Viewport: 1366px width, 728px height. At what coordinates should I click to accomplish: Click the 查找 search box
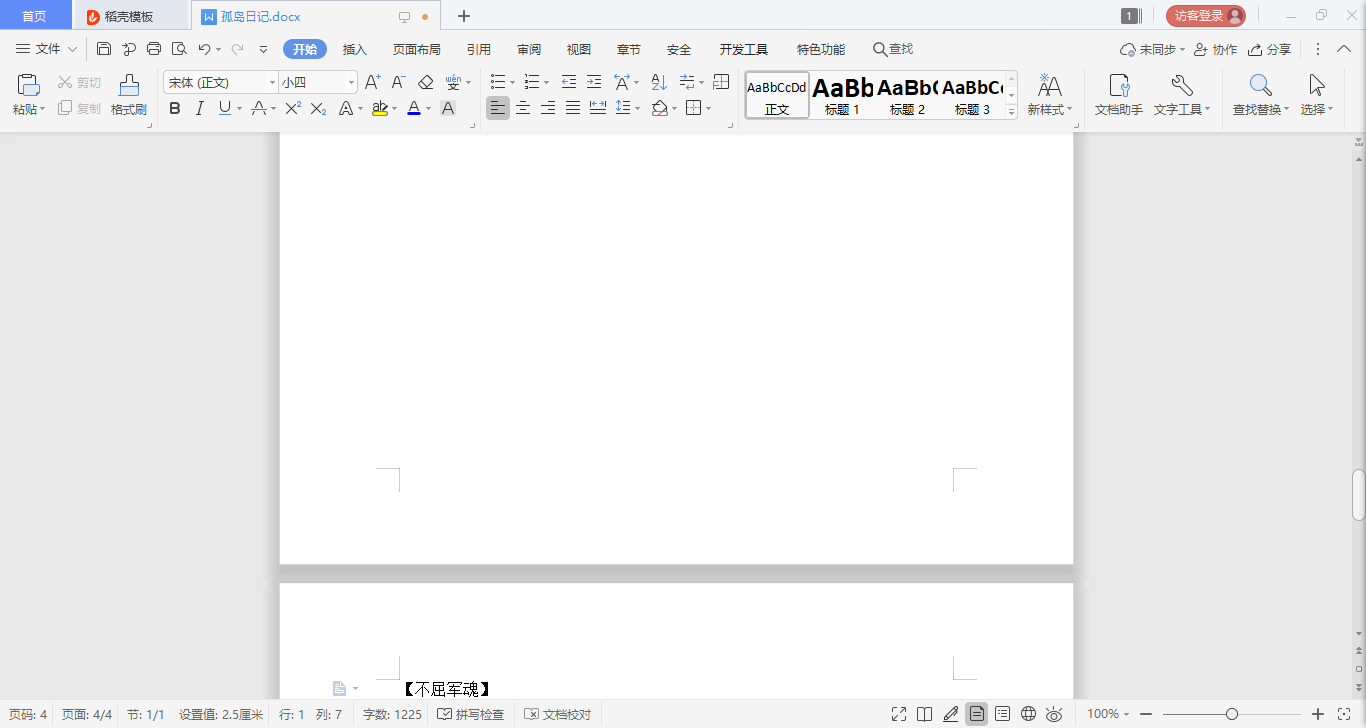coord(893,49)
